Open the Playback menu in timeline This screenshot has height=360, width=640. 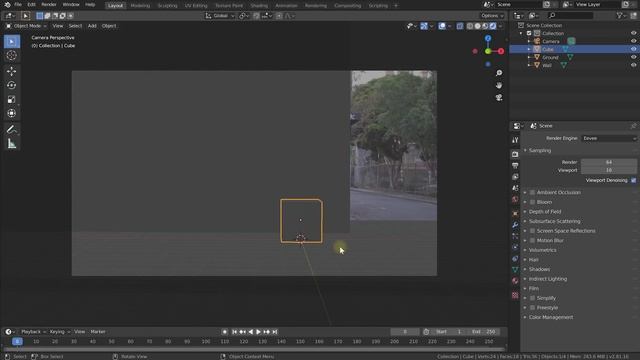click(x=33, y=332)
